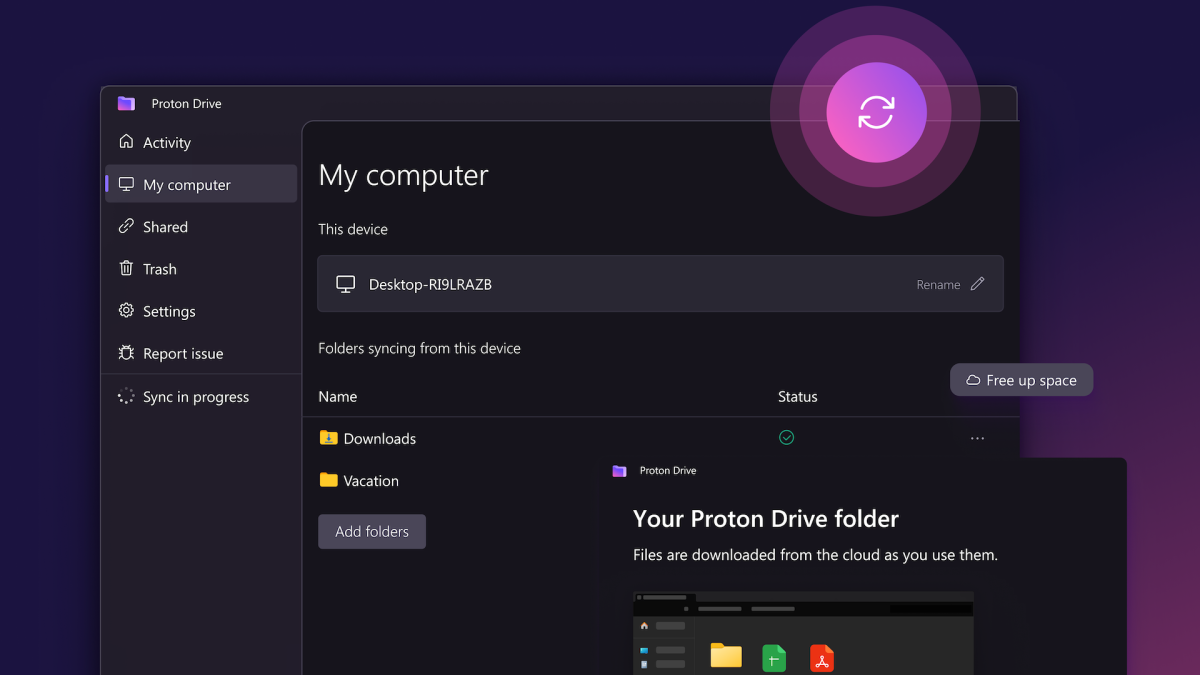Open Trash from the sidebar
Screen dimensions: 1200x675
click(x=159, y=269)
